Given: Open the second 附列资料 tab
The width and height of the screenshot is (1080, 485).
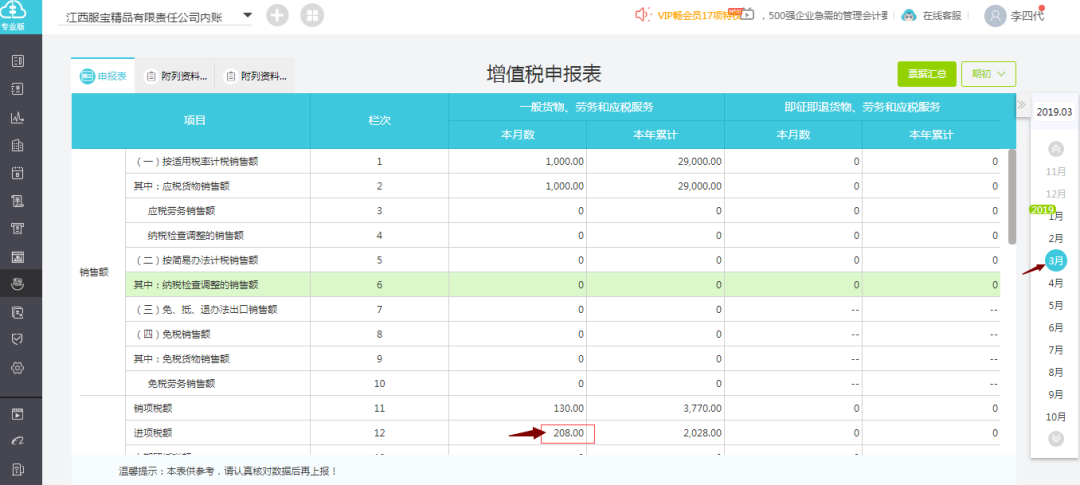Looking at the screenshot, I should click(256, 76).
